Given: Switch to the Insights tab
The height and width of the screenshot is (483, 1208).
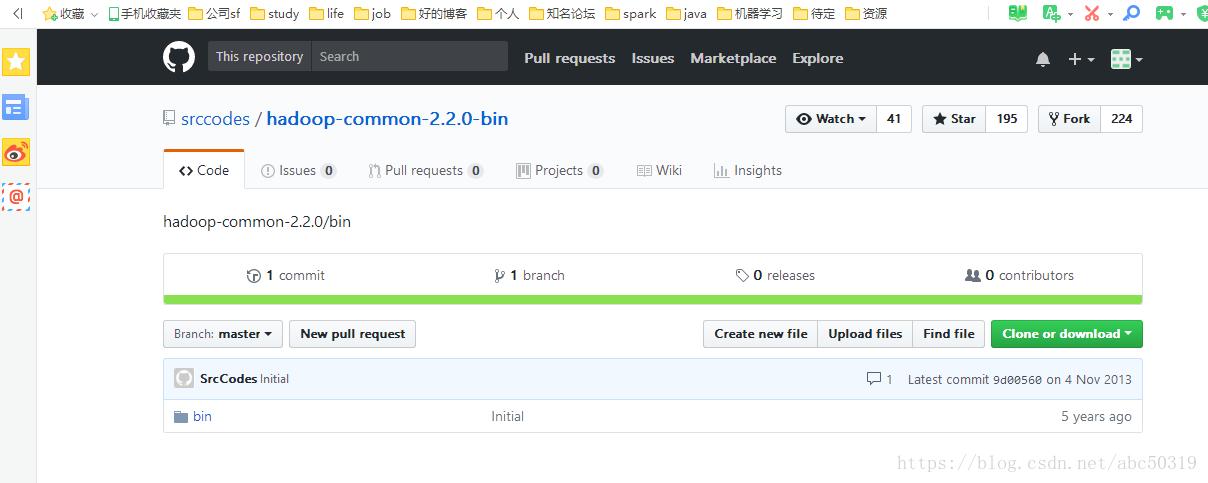Looking at the screenshot, I should (748, 171).
